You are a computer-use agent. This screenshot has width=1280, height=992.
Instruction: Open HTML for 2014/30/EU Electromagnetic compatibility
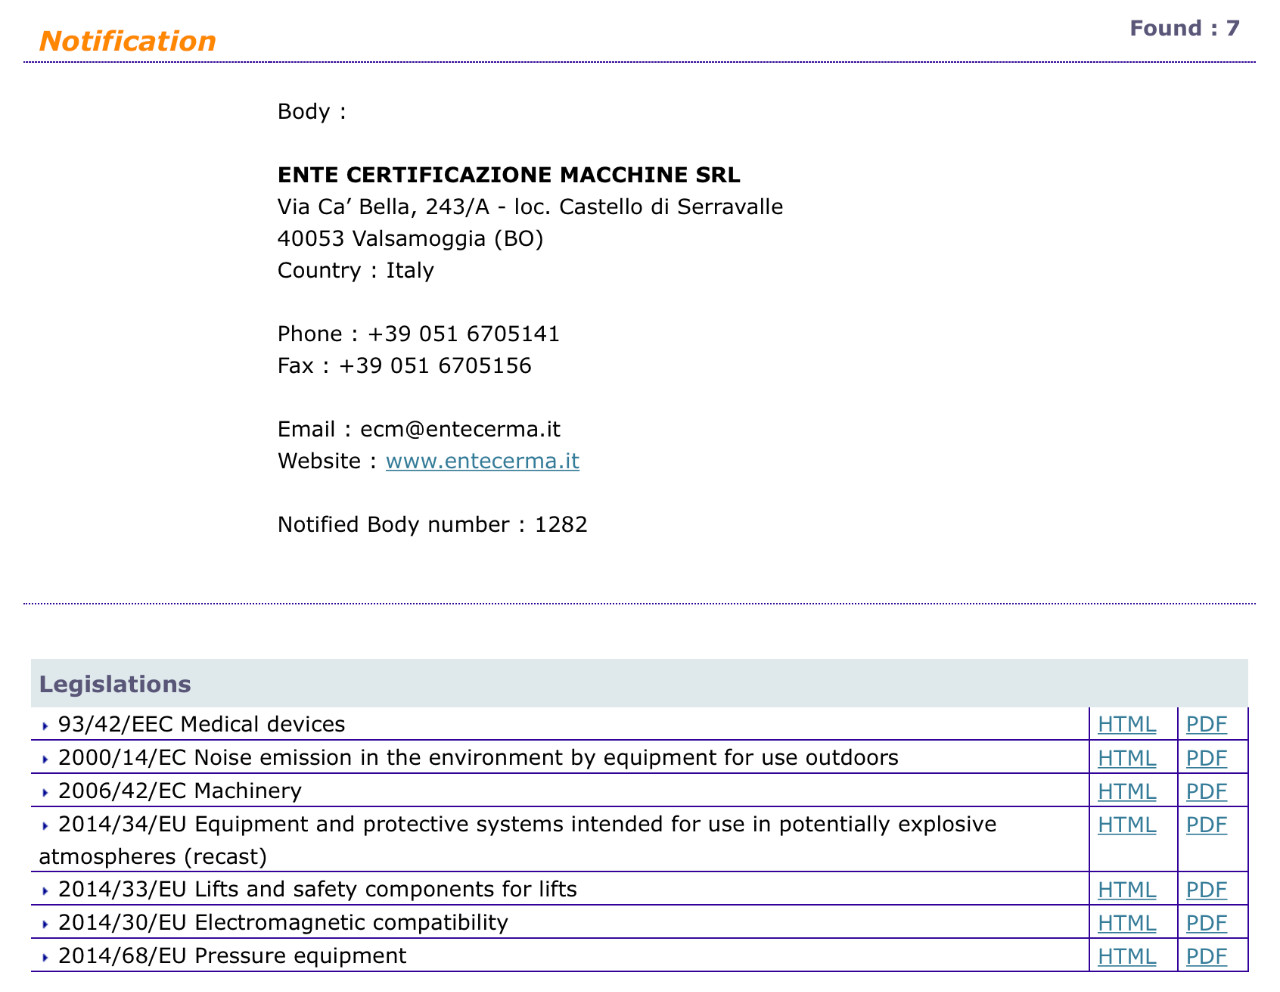[x=1126, y=923]
